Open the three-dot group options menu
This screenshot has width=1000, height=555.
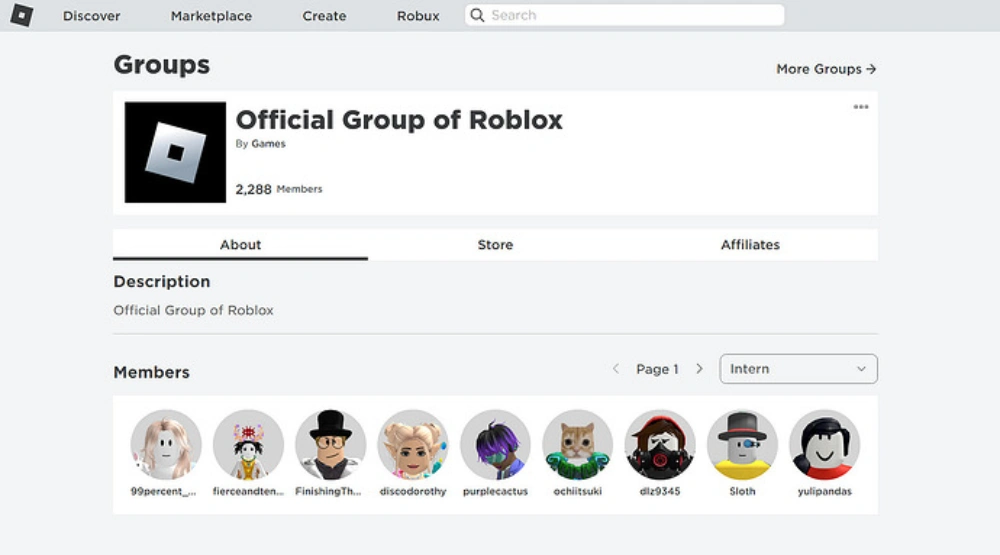[860, 107]
